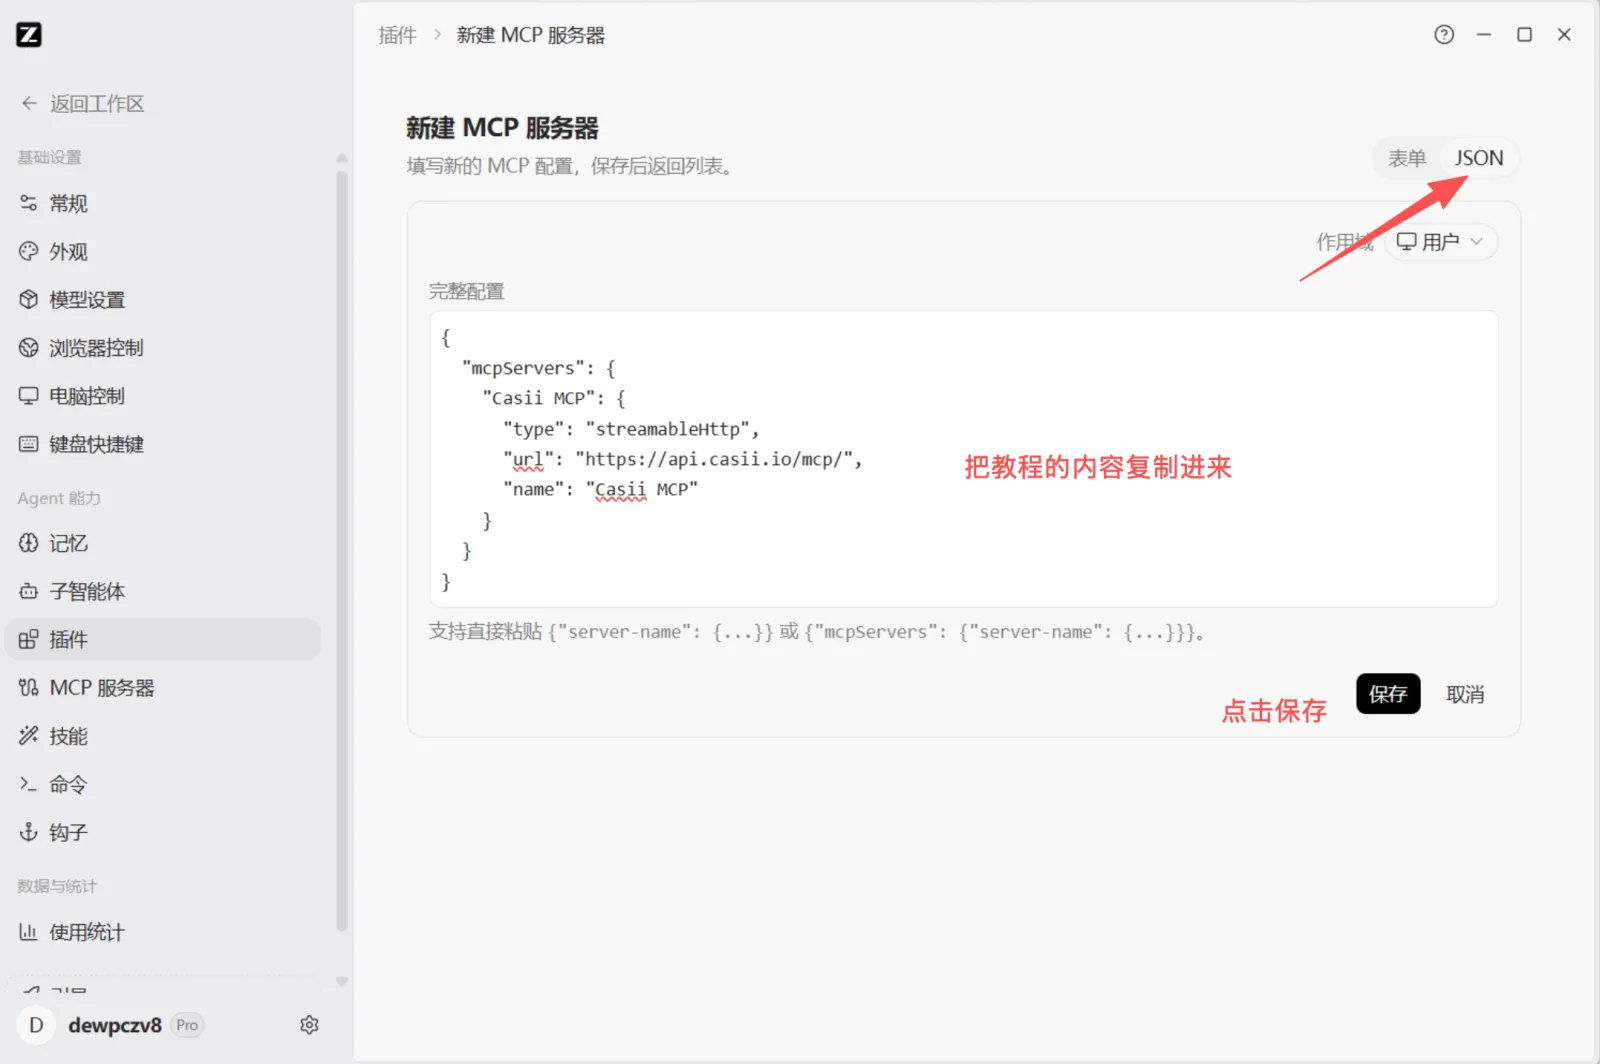The width and height of the screenshot is (1600, 1064).
Task: Click the "streamableHttp" type value in JSON
Action: 668,429
